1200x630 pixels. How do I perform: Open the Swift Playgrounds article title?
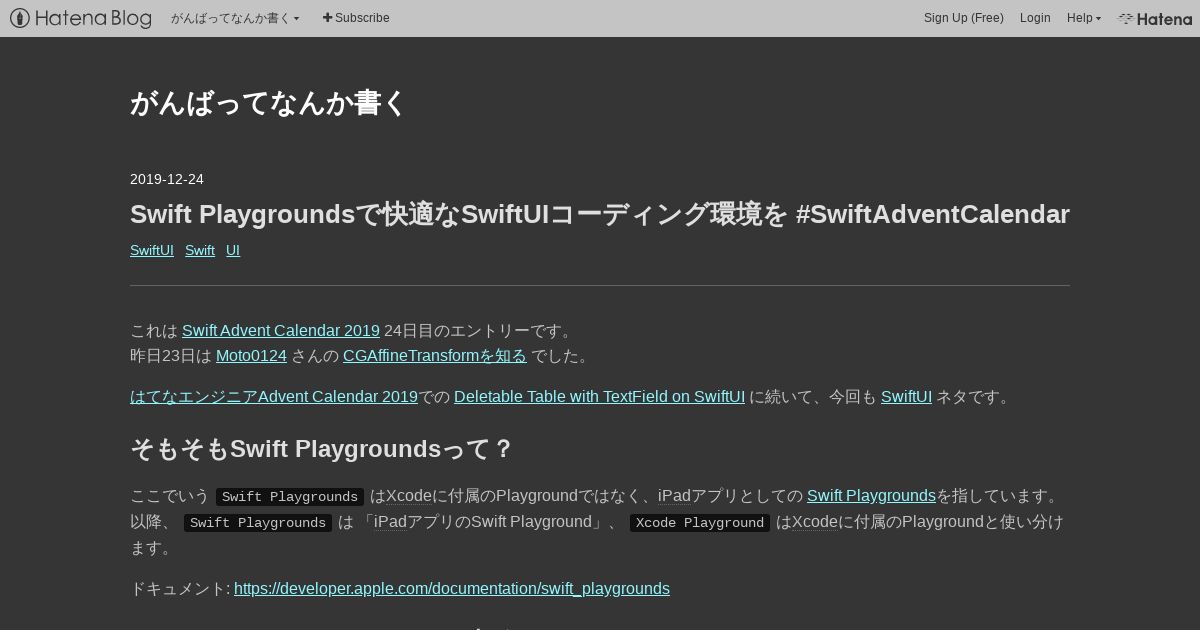[600, 214]
